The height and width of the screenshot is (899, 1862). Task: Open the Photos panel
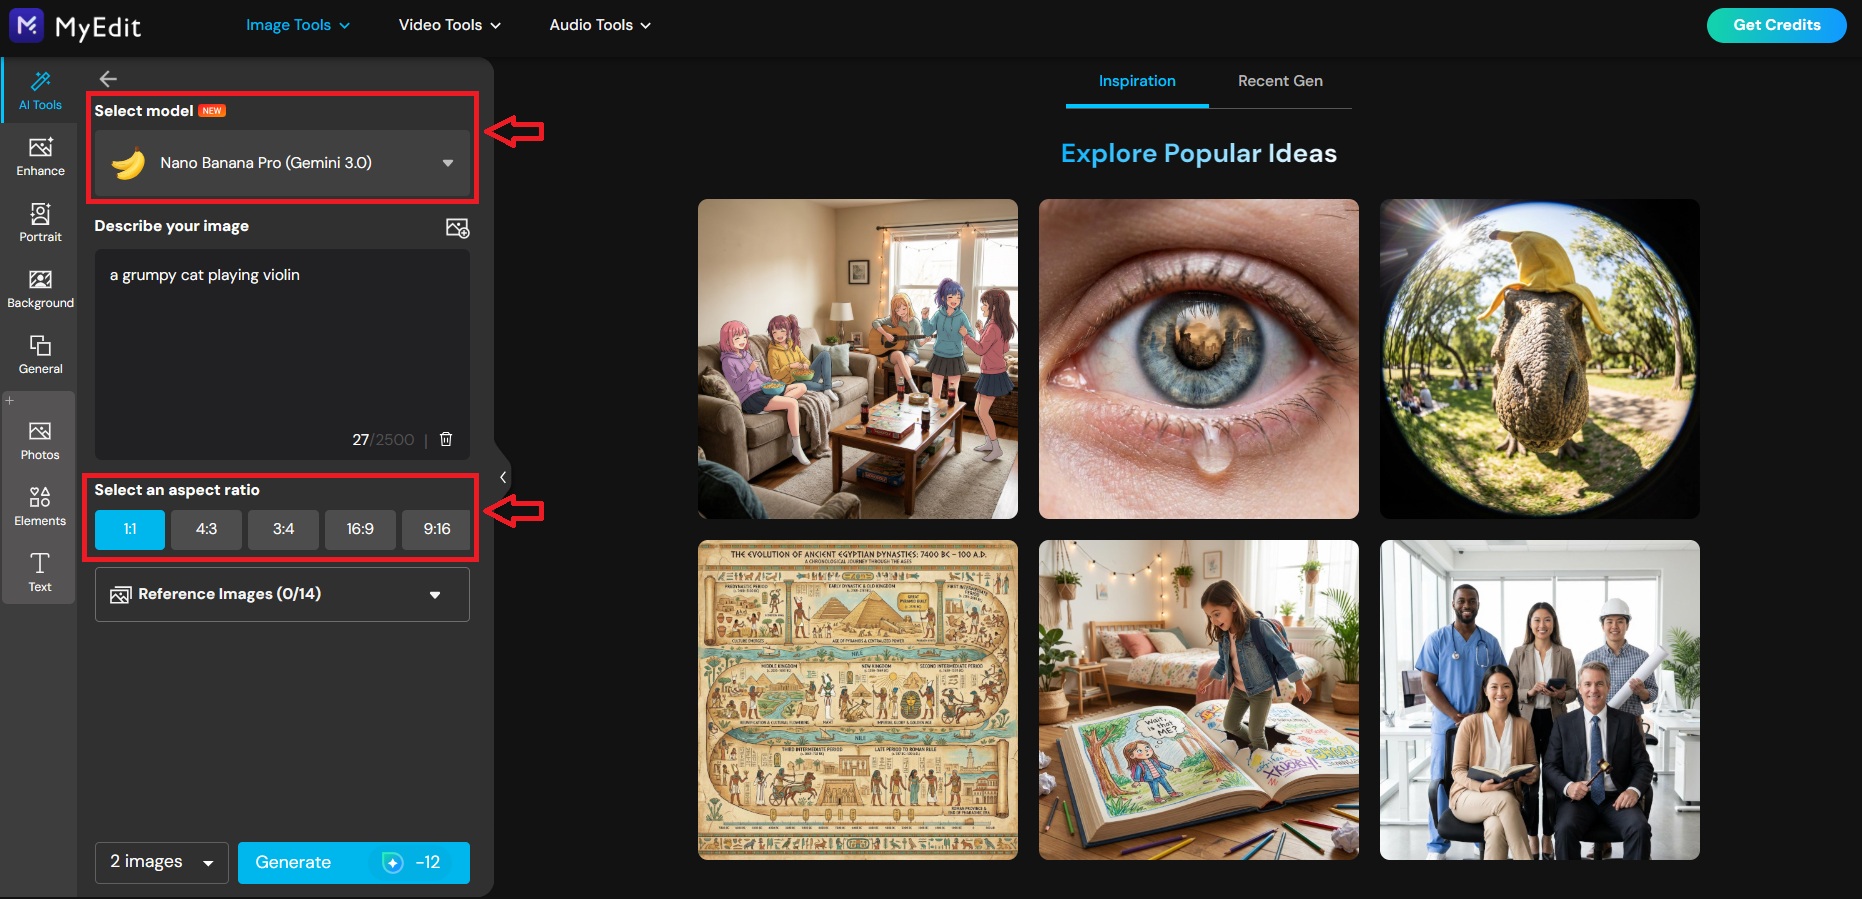(40, 441)
